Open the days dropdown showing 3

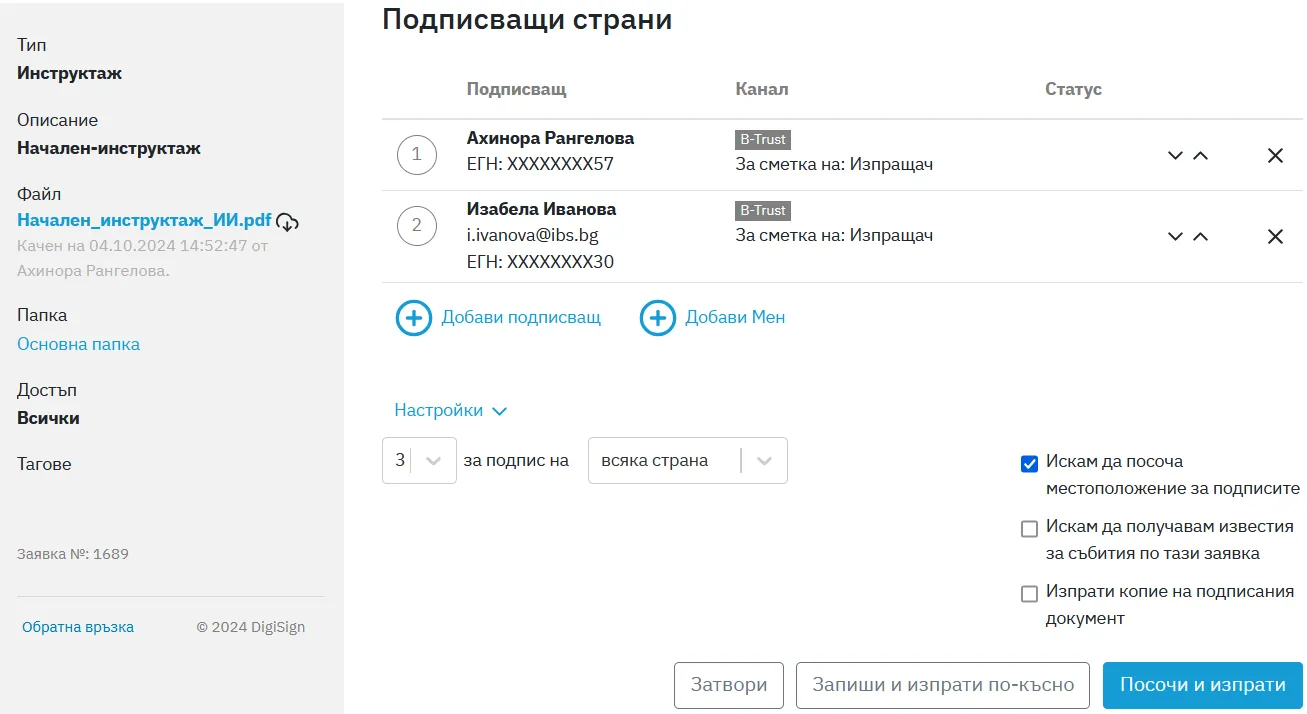pos(419,460)
